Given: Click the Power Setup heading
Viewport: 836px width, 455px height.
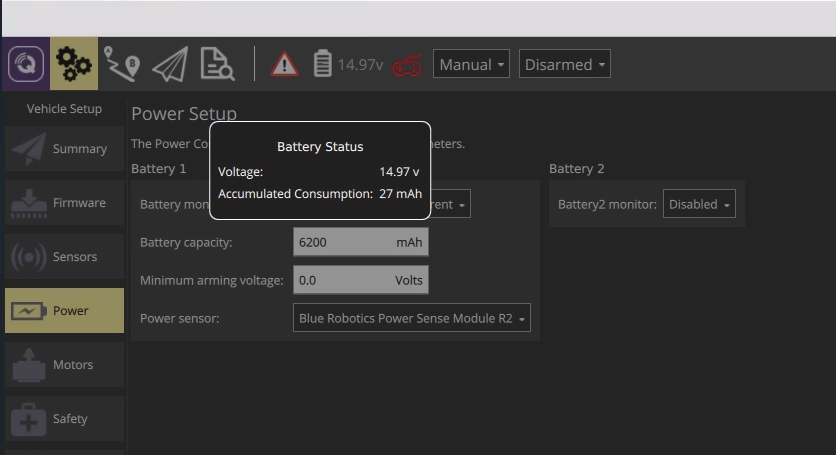Looking at the screenshot, I should (184, 114).
